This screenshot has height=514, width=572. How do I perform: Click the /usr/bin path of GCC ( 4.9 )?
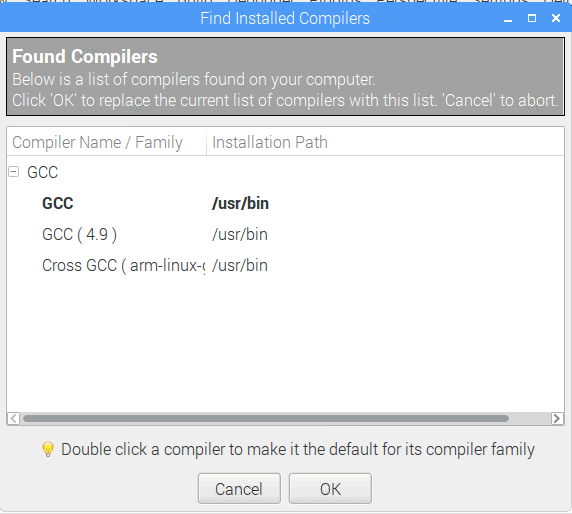[x=240, y=235]
